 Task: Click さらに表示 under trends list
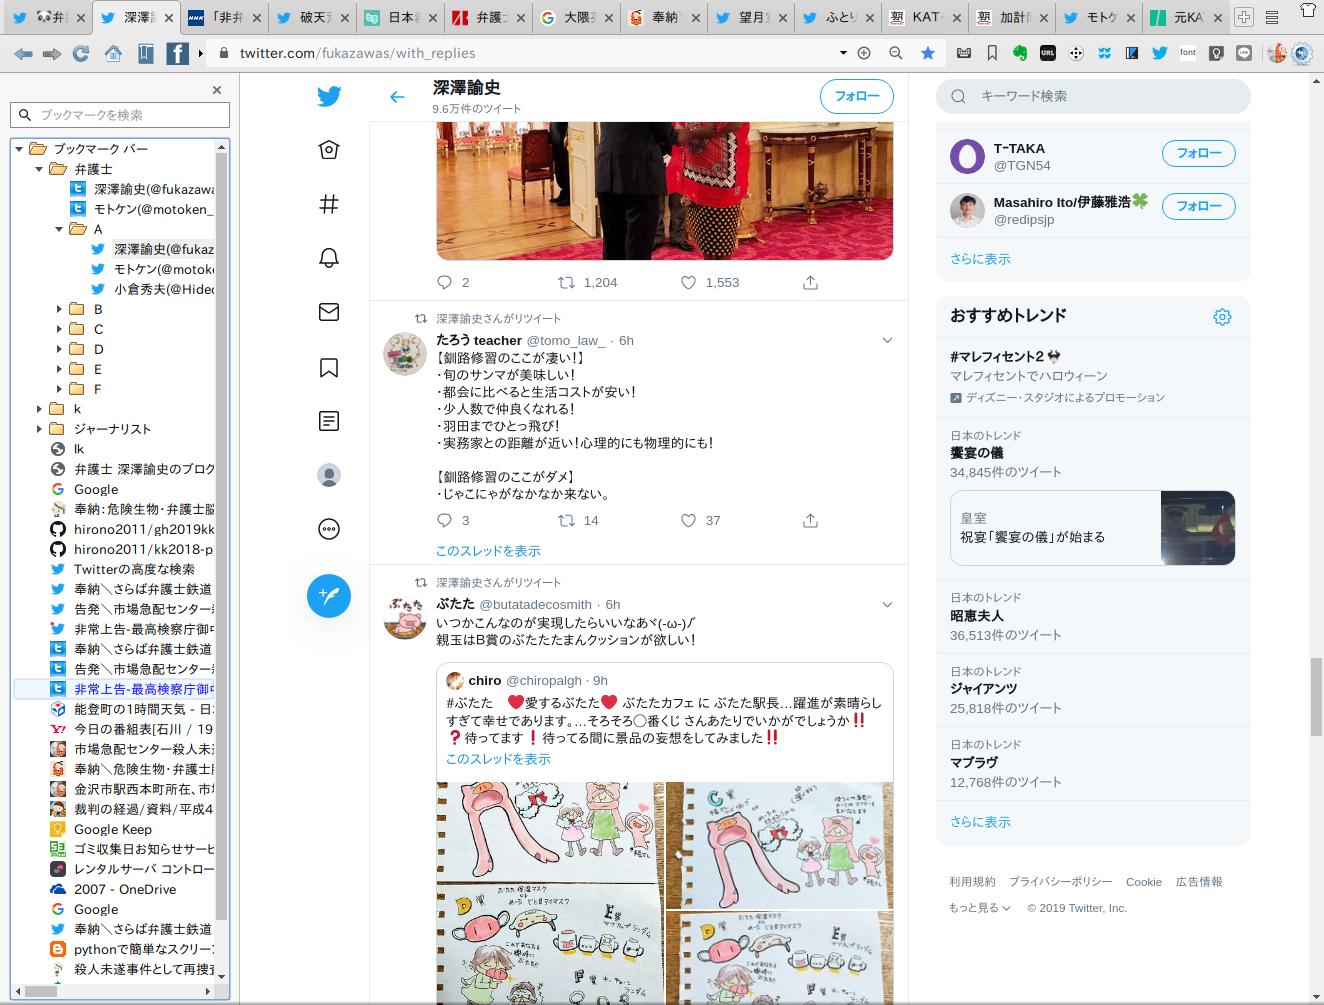980,822
